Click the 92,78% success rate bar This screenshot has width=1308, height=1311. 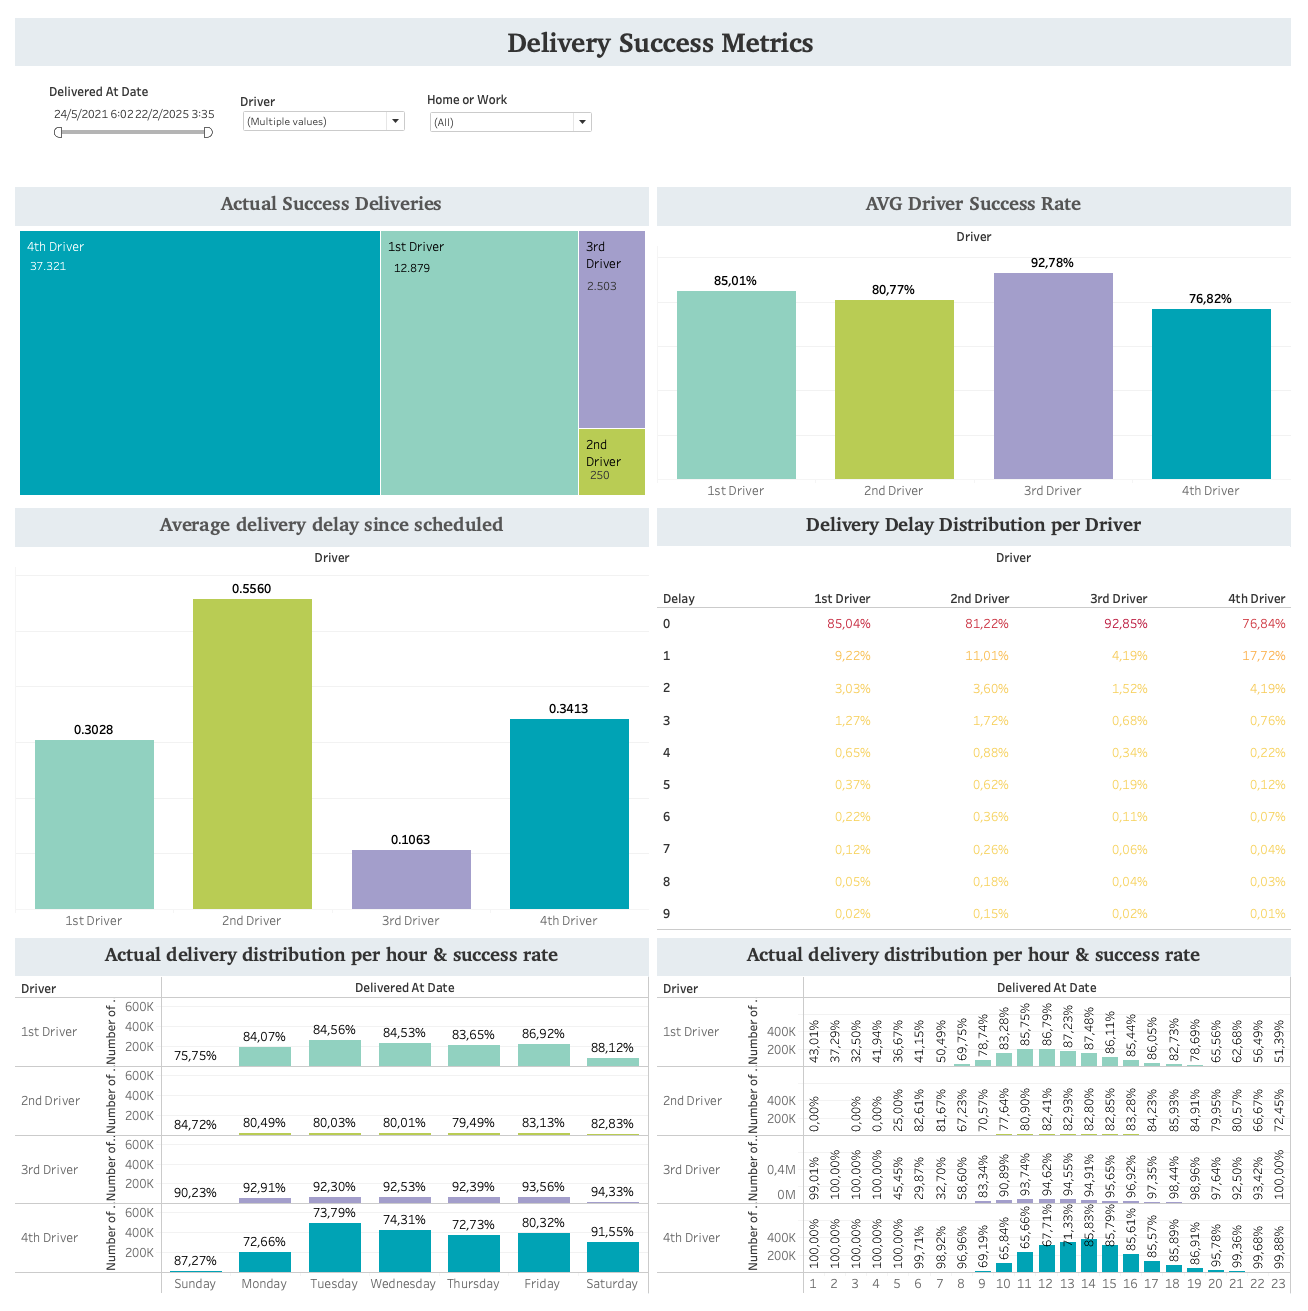(1053, 376)
